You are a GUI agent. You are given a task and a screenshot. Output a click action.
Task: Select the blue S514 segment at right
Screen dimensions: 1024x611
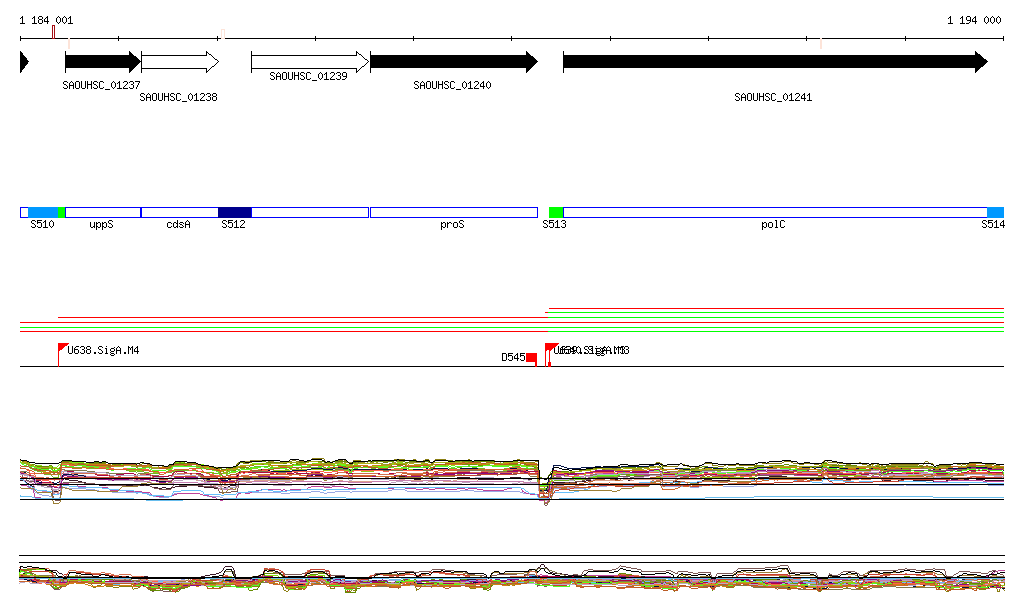click(995, 212)
